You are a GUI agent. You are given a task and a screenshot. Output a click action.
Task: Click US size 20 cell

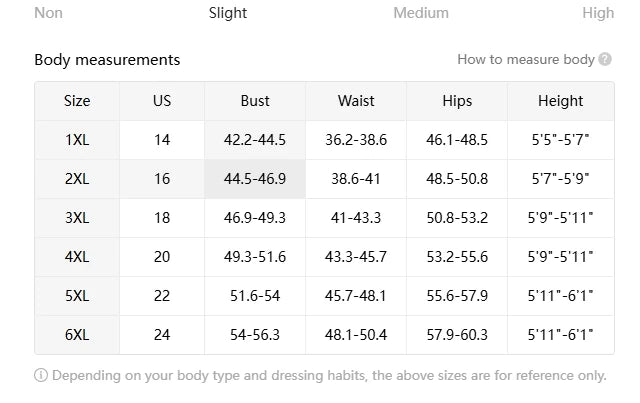point(162,257)
